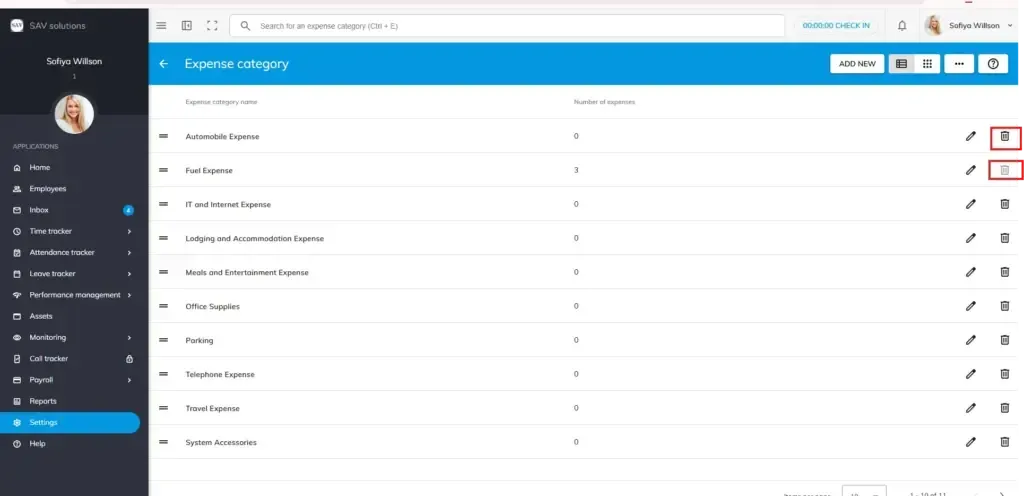
Task: Edit the Office Supplies category
Action: click(971, 306)
